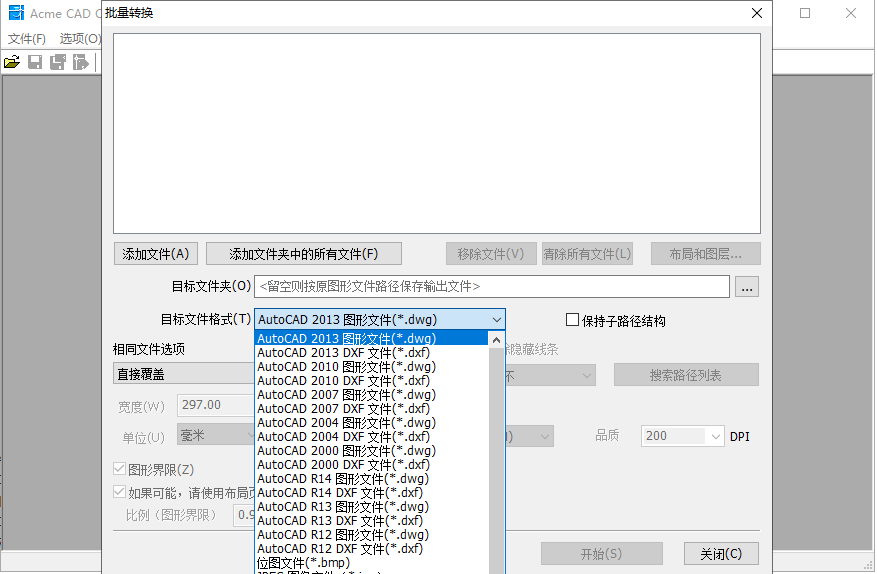Open the DPI quality 200 dropdown
Viewport: 877px width, 574px height.
point(715,436)
